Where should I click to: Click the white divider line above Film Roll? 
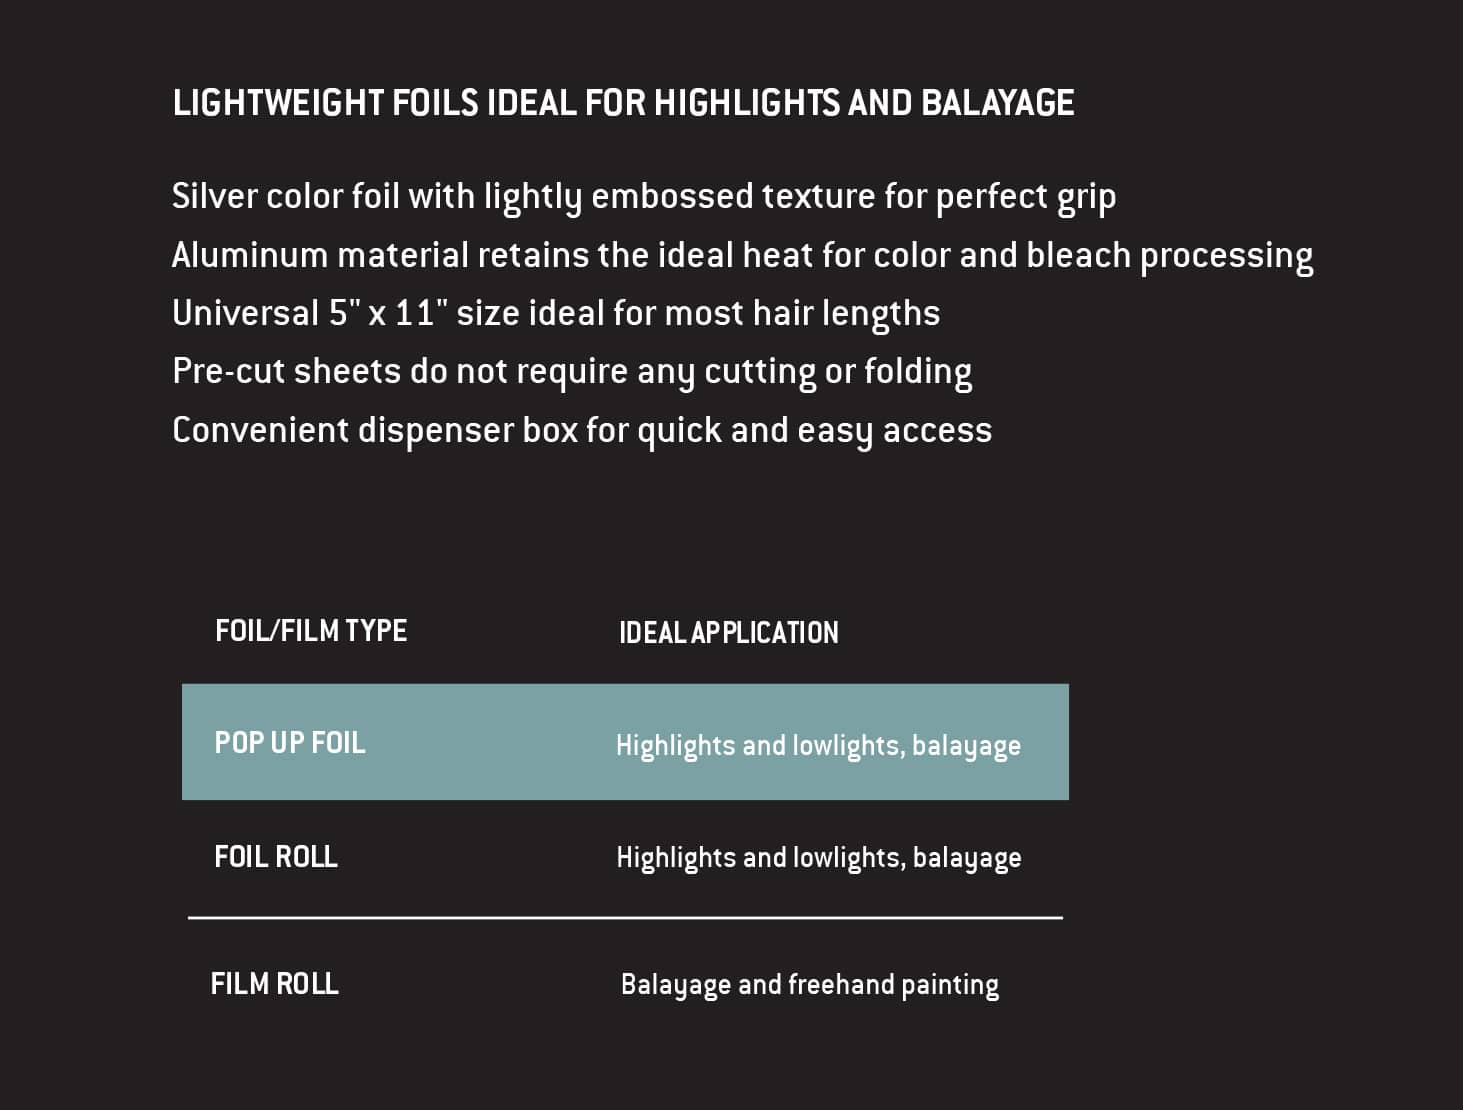pyautogui.click(x=625, y=917)
